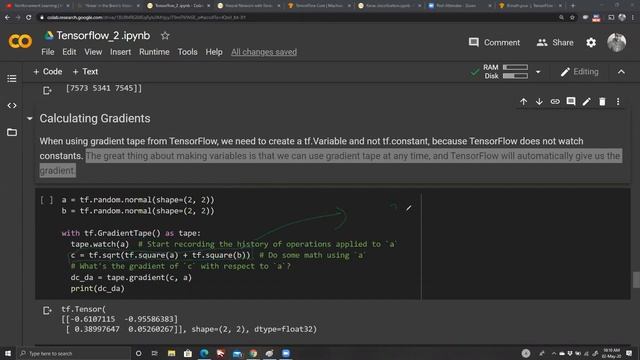Open the File menu
This screenshot has width=640, height=360.
click(48, 52)
